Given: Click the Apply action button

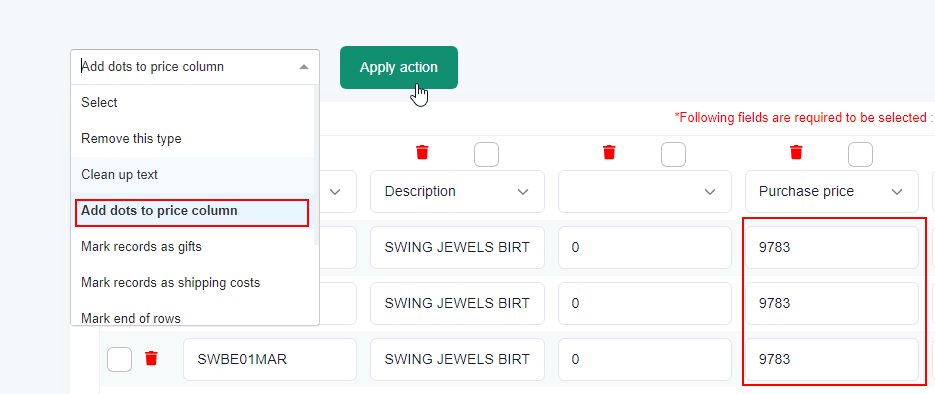Looking at the screenshot, I should click(399, 67).
